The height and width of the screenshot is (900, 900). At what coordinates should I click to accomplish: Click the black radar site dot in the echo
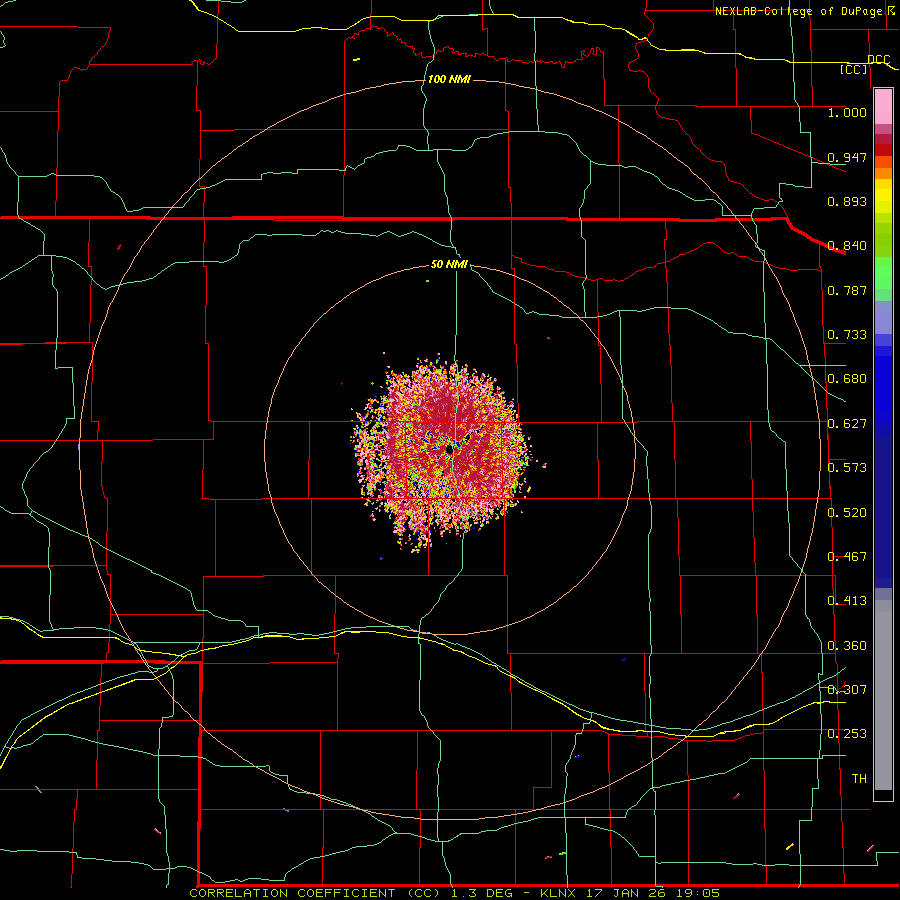pos(450,451)
